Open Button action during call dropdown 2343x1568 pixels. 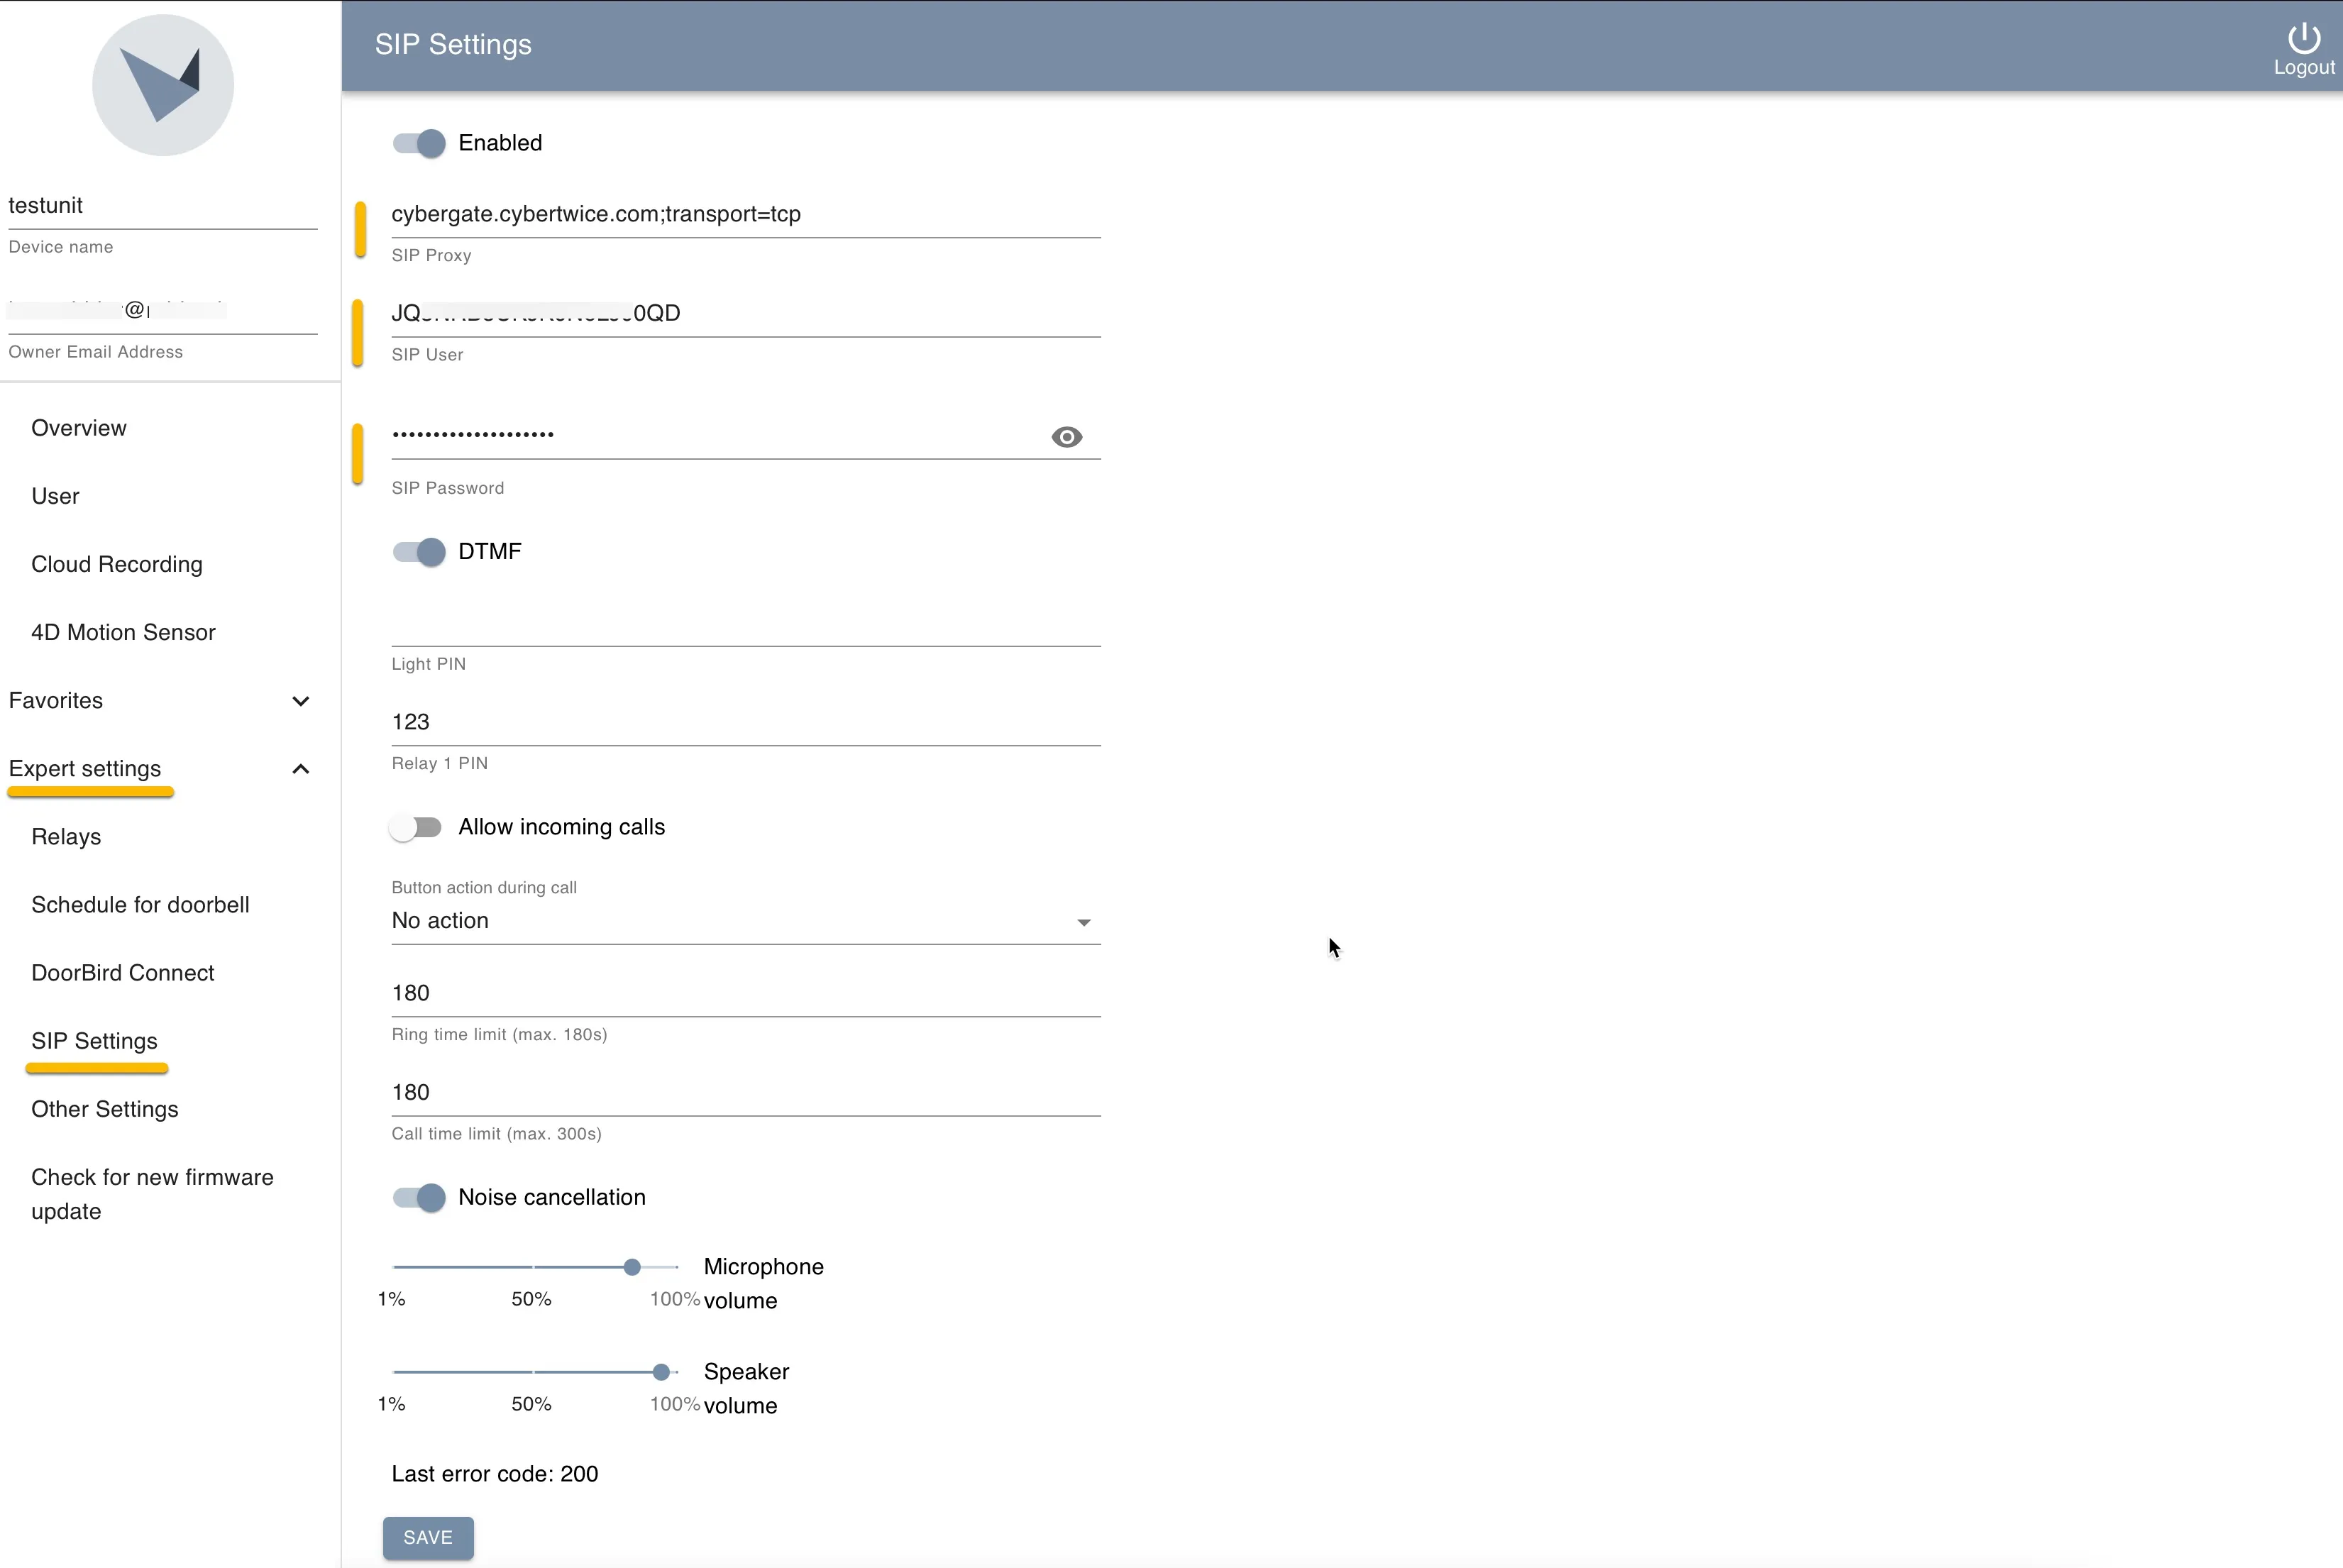[x=746, y=921]
